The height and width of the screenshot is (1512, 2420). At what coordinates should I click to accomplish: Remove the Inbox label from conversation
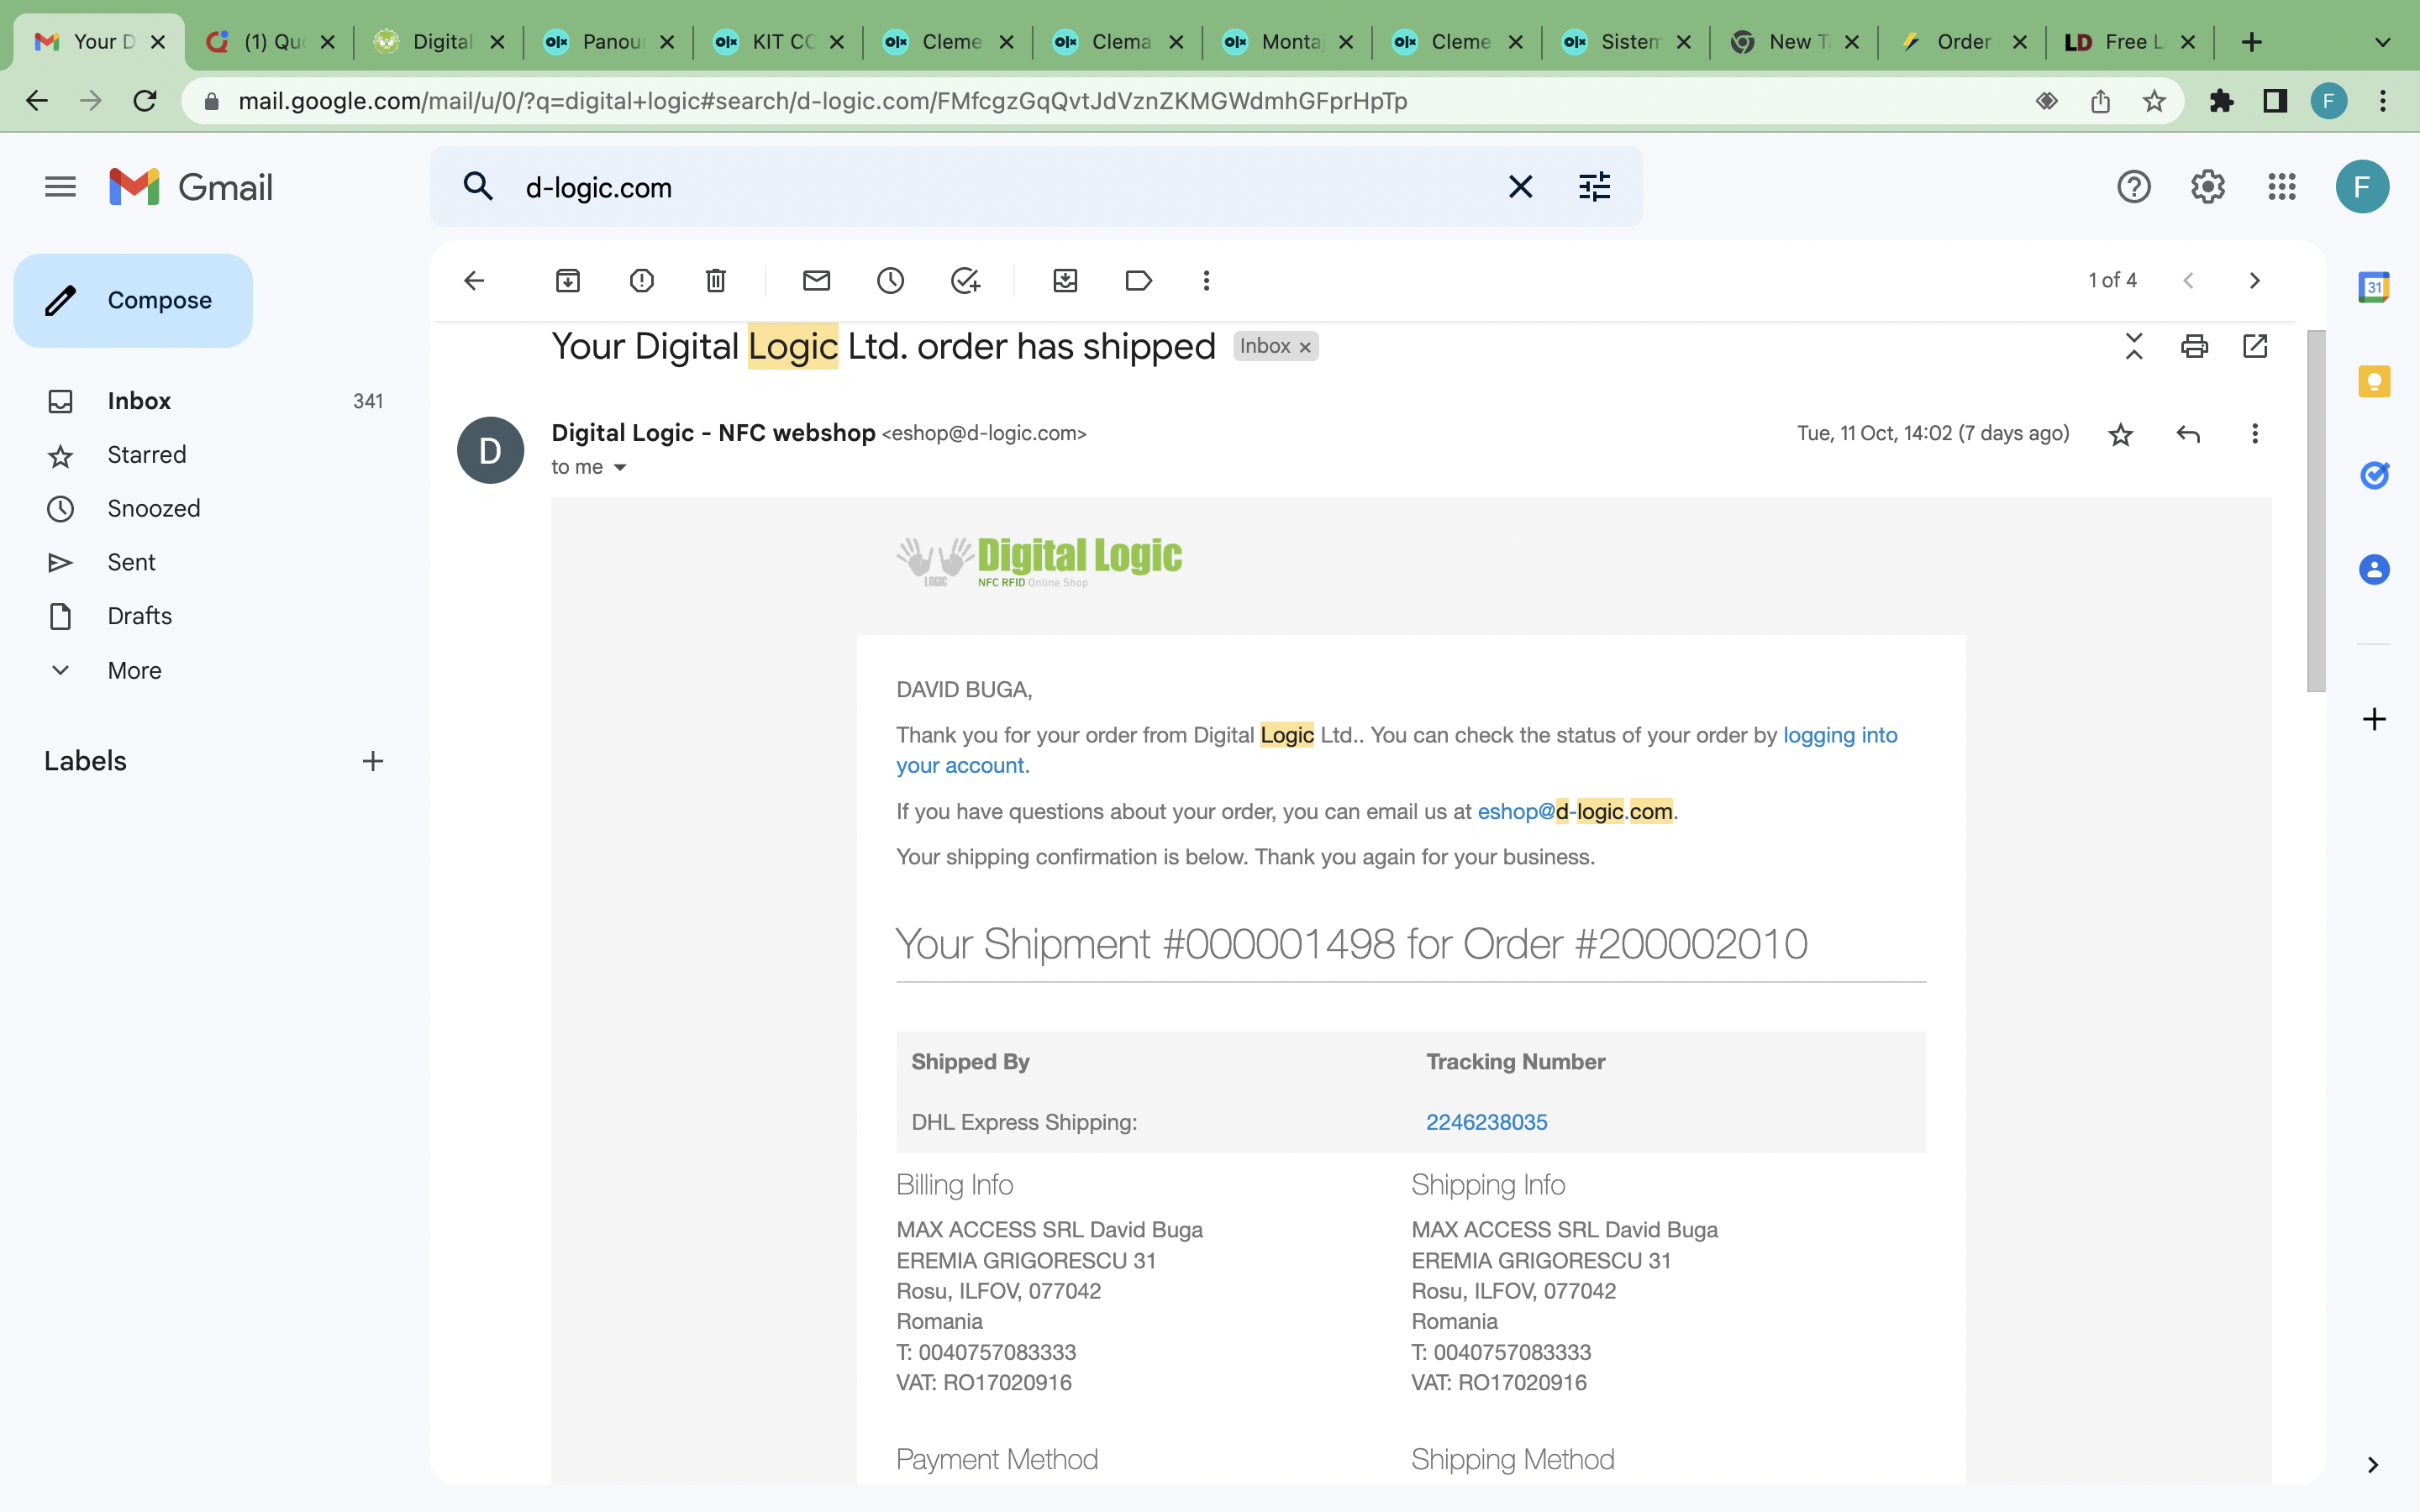click(x=1305, y=348)
